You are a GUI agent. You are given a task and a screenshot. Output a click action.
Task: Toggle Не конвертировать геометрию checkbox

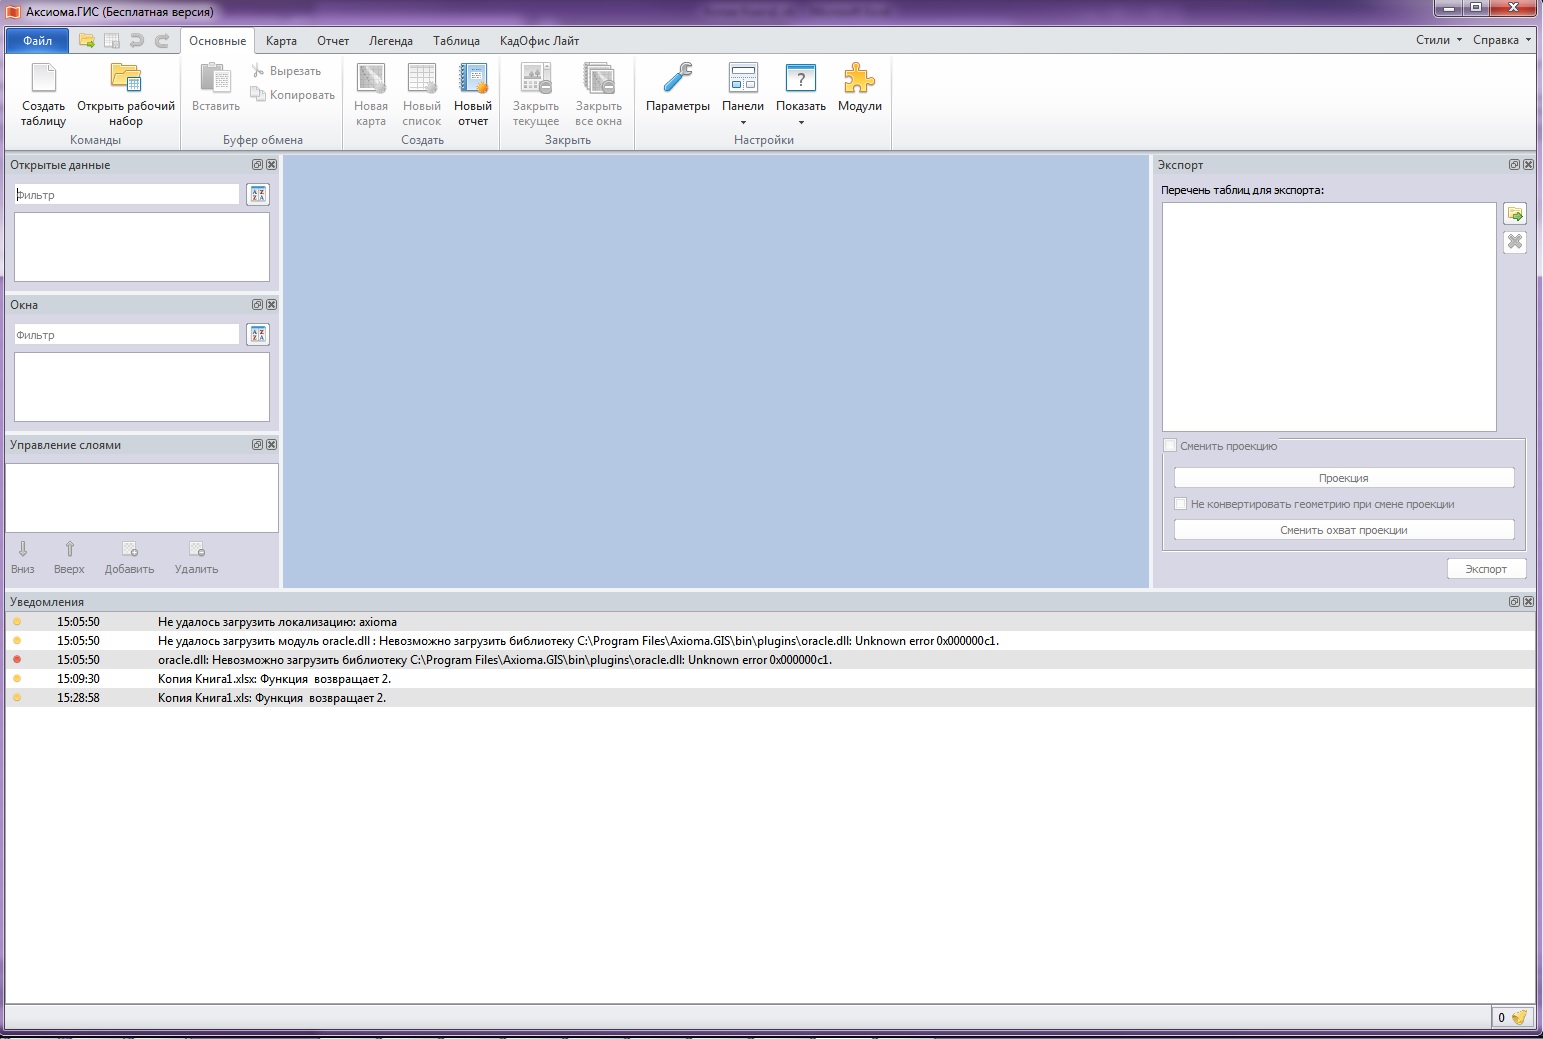pyautogui.click(x=1181, y=504)
